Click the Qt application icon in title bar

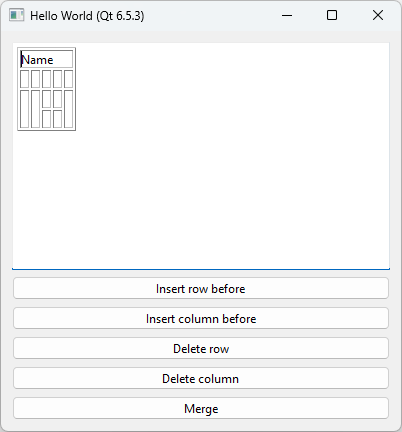coord(16,15)
